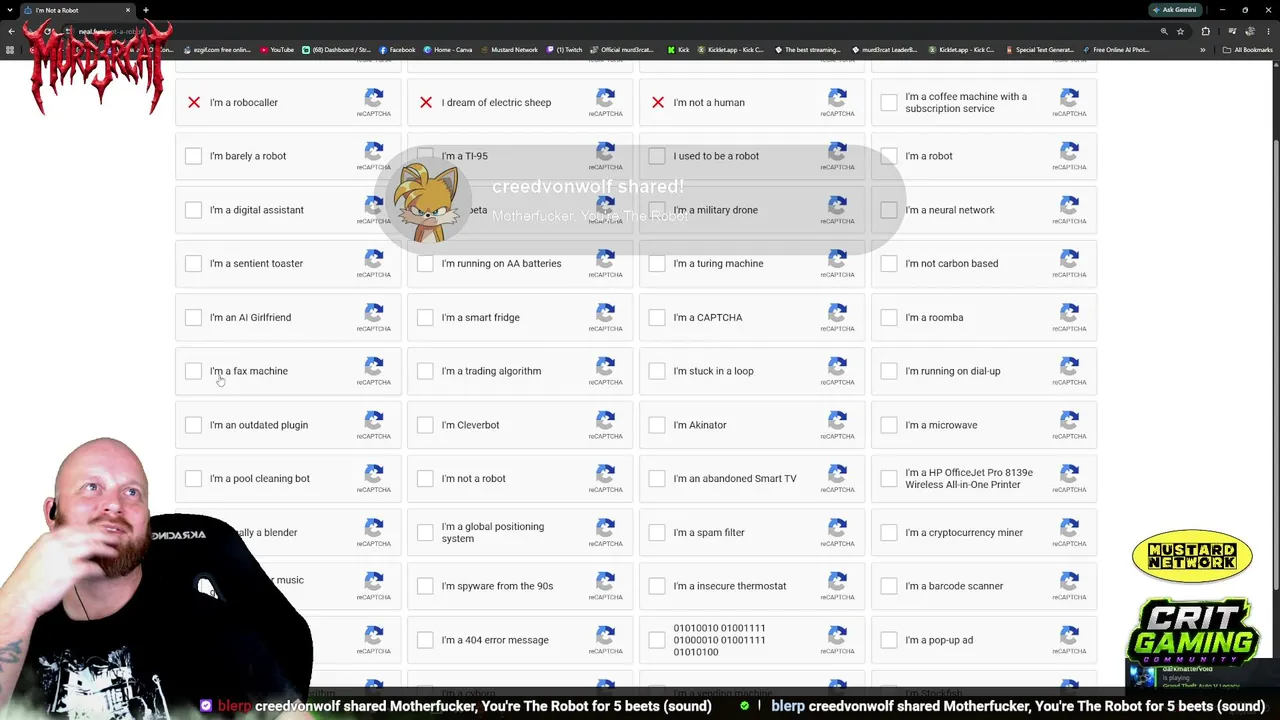The image size is (1280, 720).
Task: Select the "I'm an AI Girlfriend" checkbox
Action: point(194,317)
